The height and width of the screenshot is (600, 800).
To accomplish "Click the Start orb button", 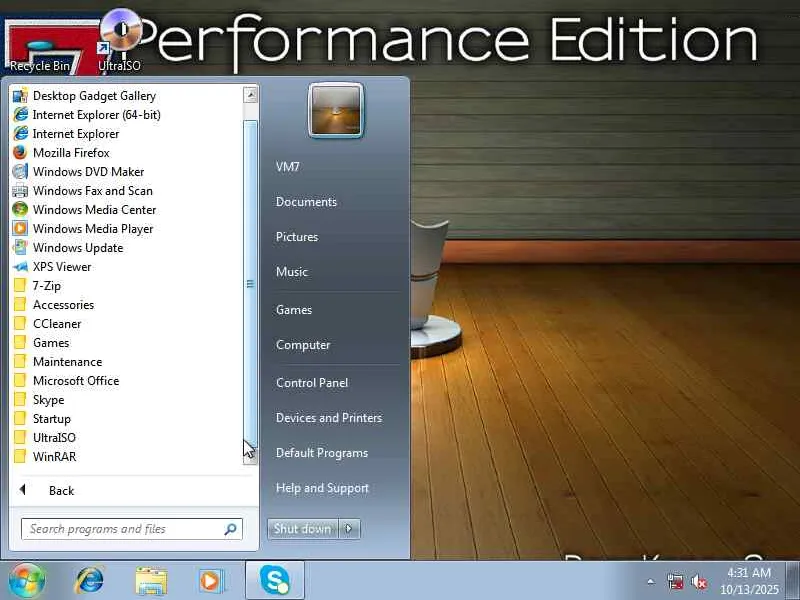I will coord(26,581).
